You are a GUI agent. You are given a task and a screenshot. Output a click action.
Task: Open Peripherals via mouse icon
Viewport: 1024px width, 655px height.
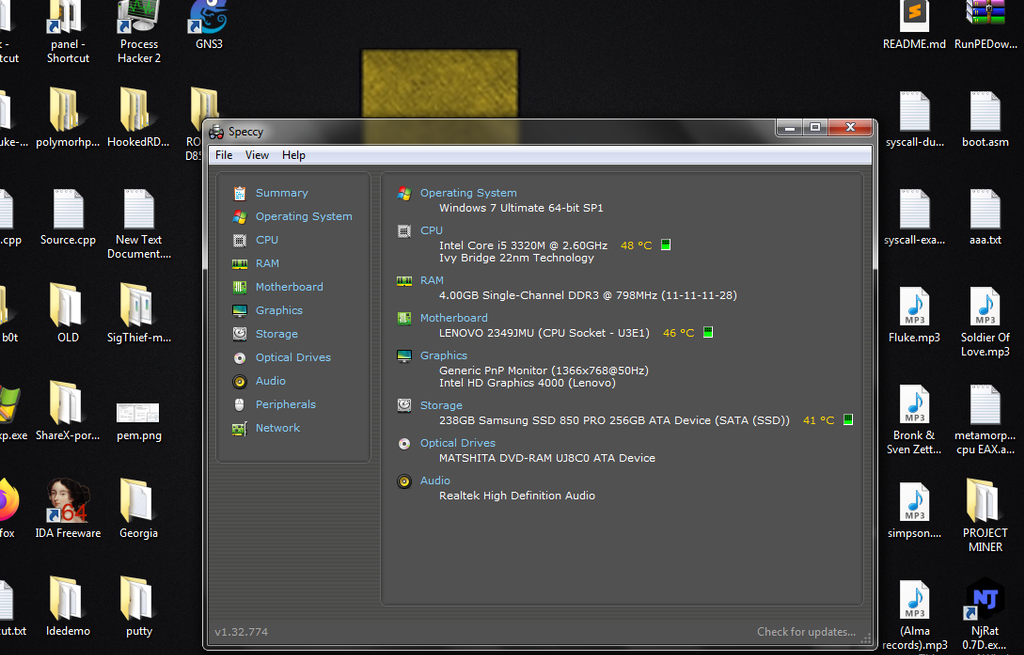[240, 405]
